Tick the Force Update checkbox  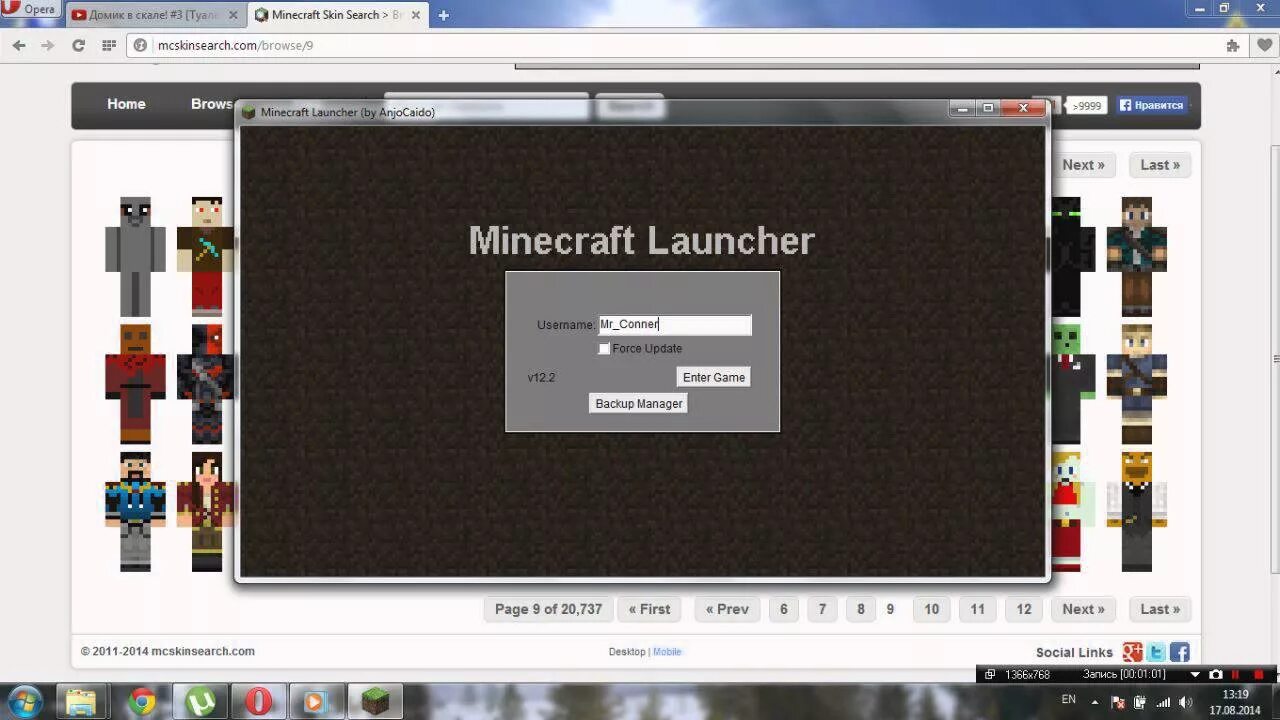point(604,349)
